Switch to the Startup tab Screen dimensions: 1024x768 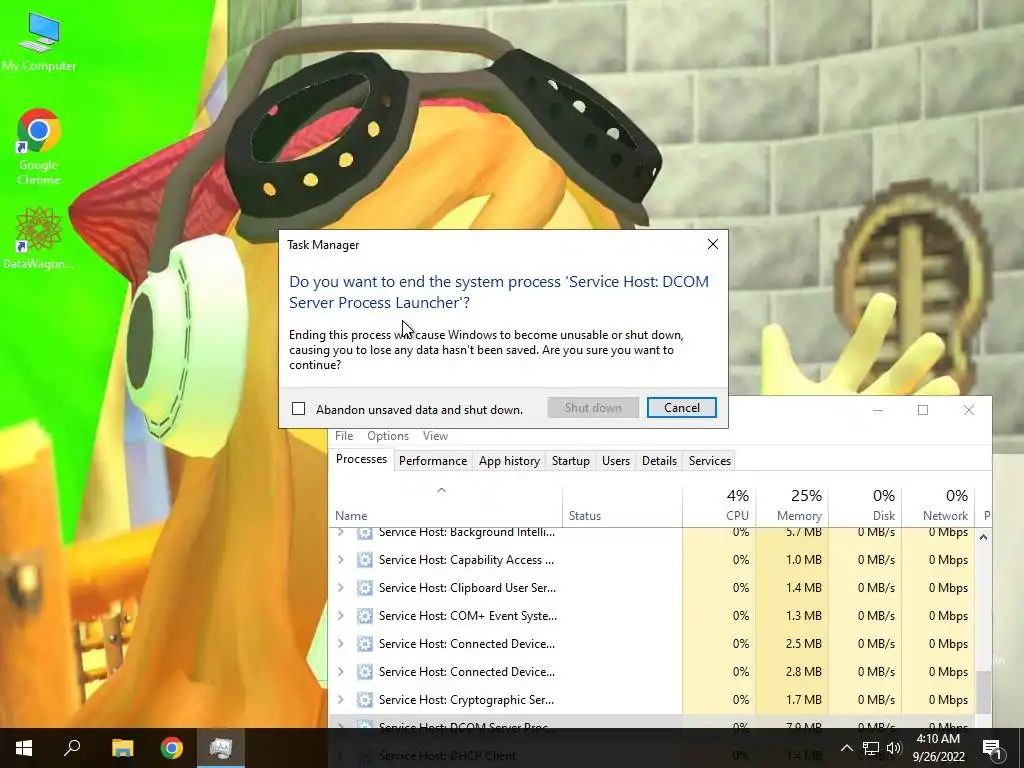click(571, 460)
